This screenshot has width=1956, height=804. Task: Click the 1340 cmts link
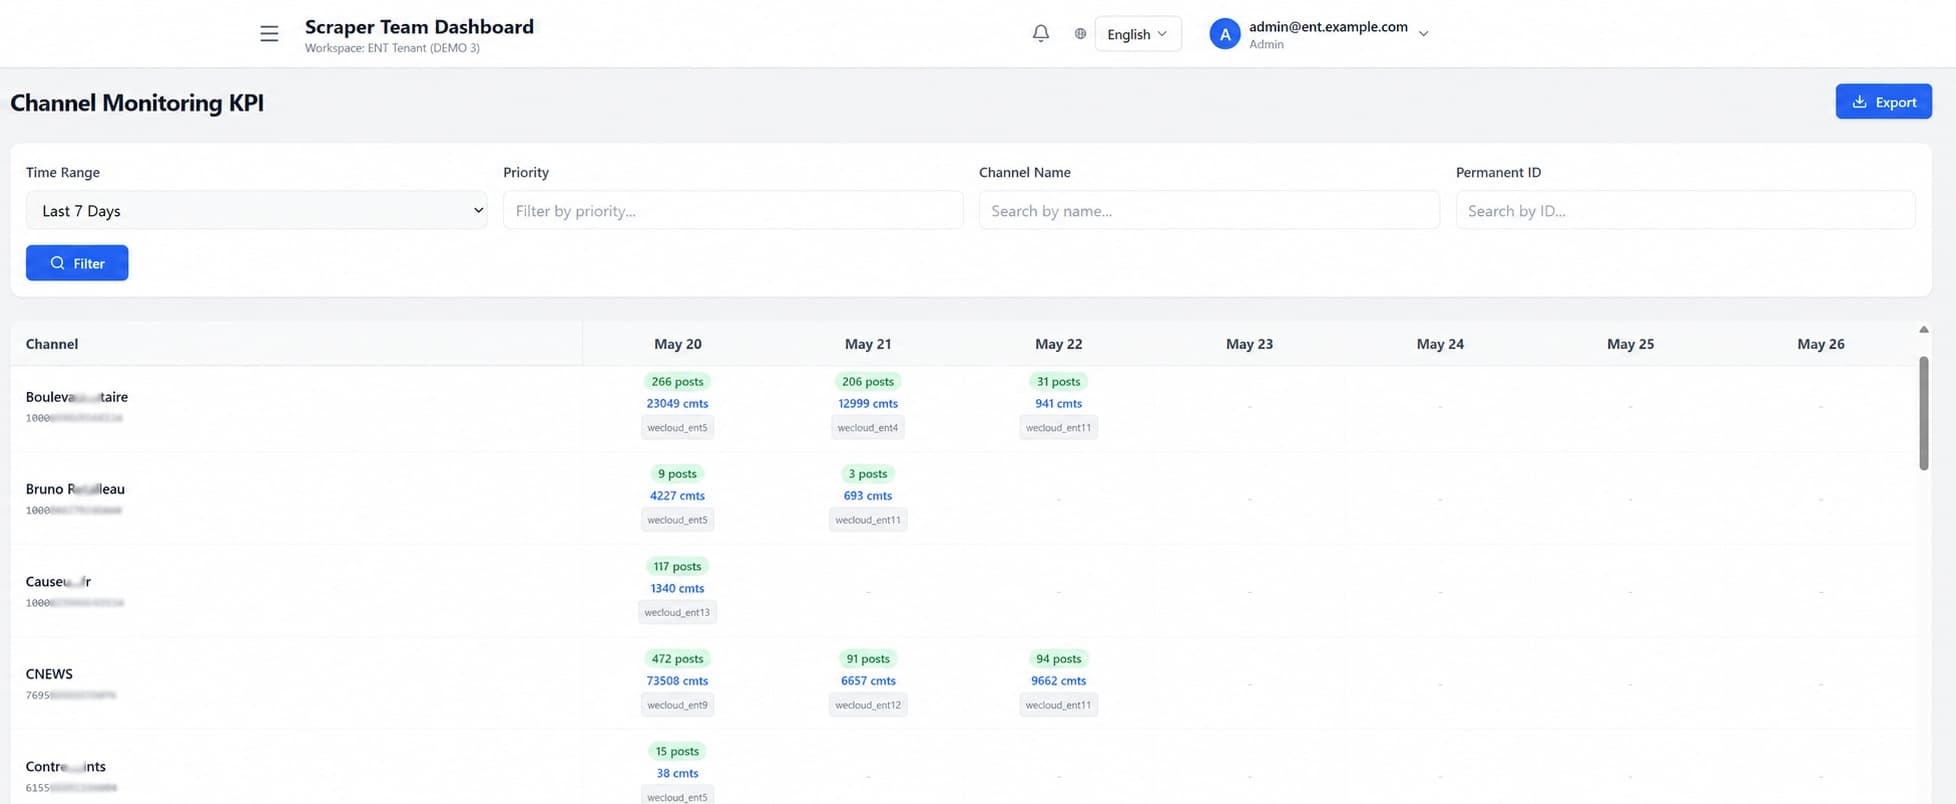click(677, 588)
